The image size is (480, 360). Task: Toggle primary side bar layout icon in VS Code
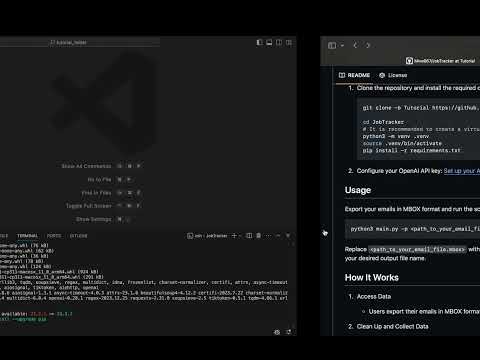[x=259, y=42]
